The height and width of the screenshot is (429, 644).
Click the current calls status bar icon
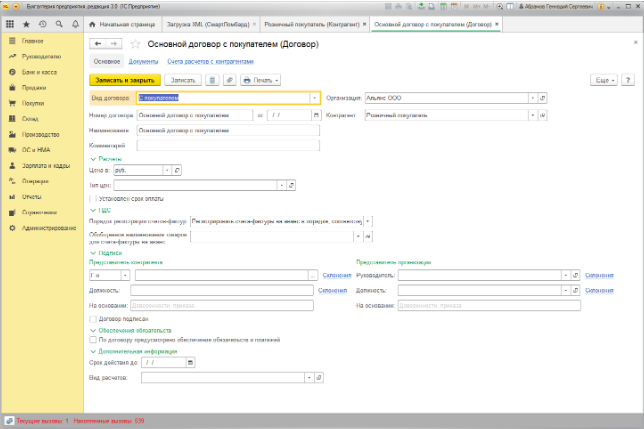[9, 421]
